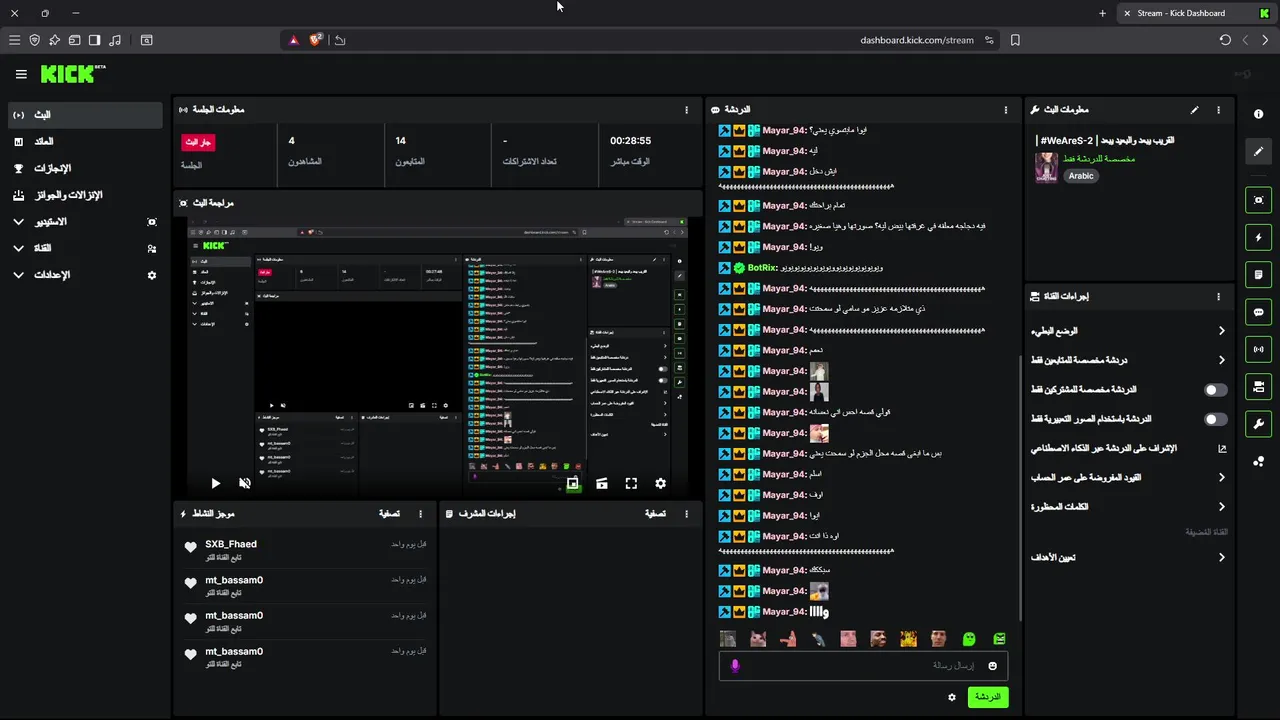1280x720 pixels.
Task: Open moderator actions panel three-dot menu
Action: [686, 514]
